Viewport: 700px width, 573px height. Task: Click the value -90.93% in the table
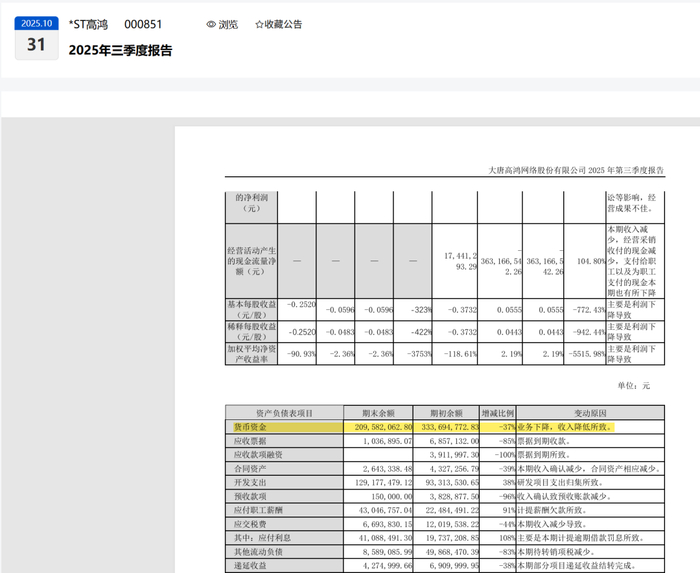pos(301,354)
